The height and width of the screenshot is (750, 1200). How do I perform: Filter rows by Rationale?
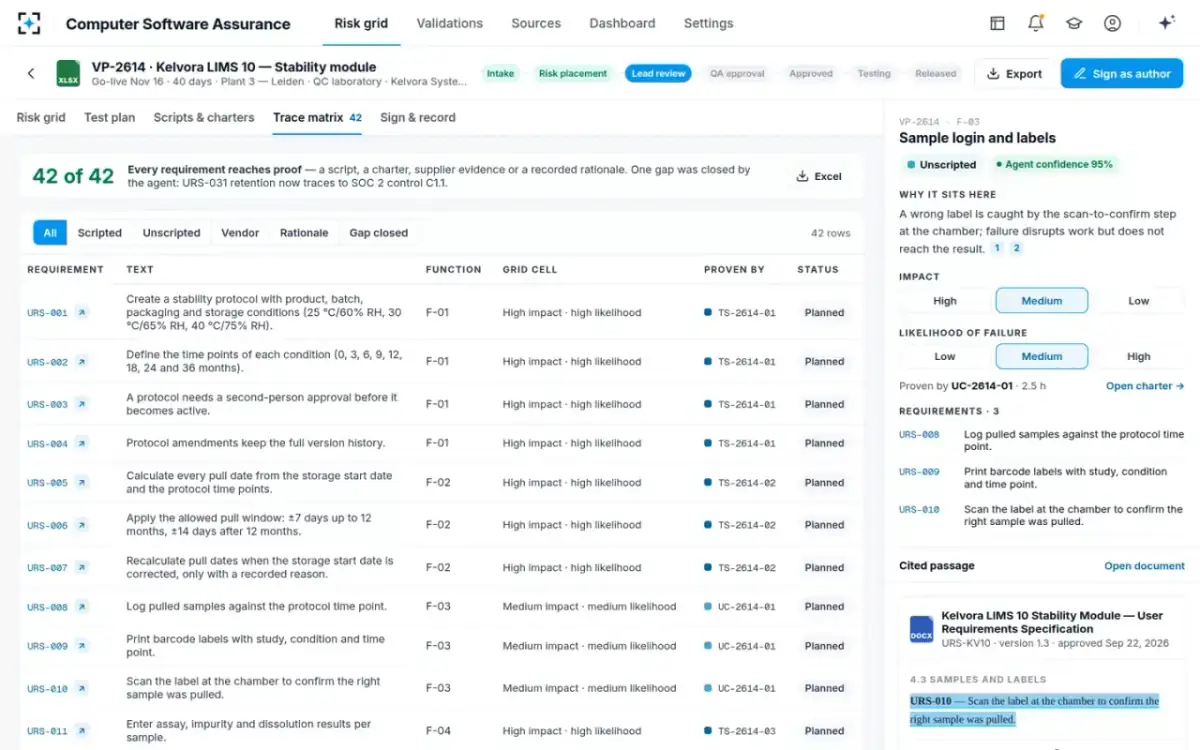[x=304, y=233]
